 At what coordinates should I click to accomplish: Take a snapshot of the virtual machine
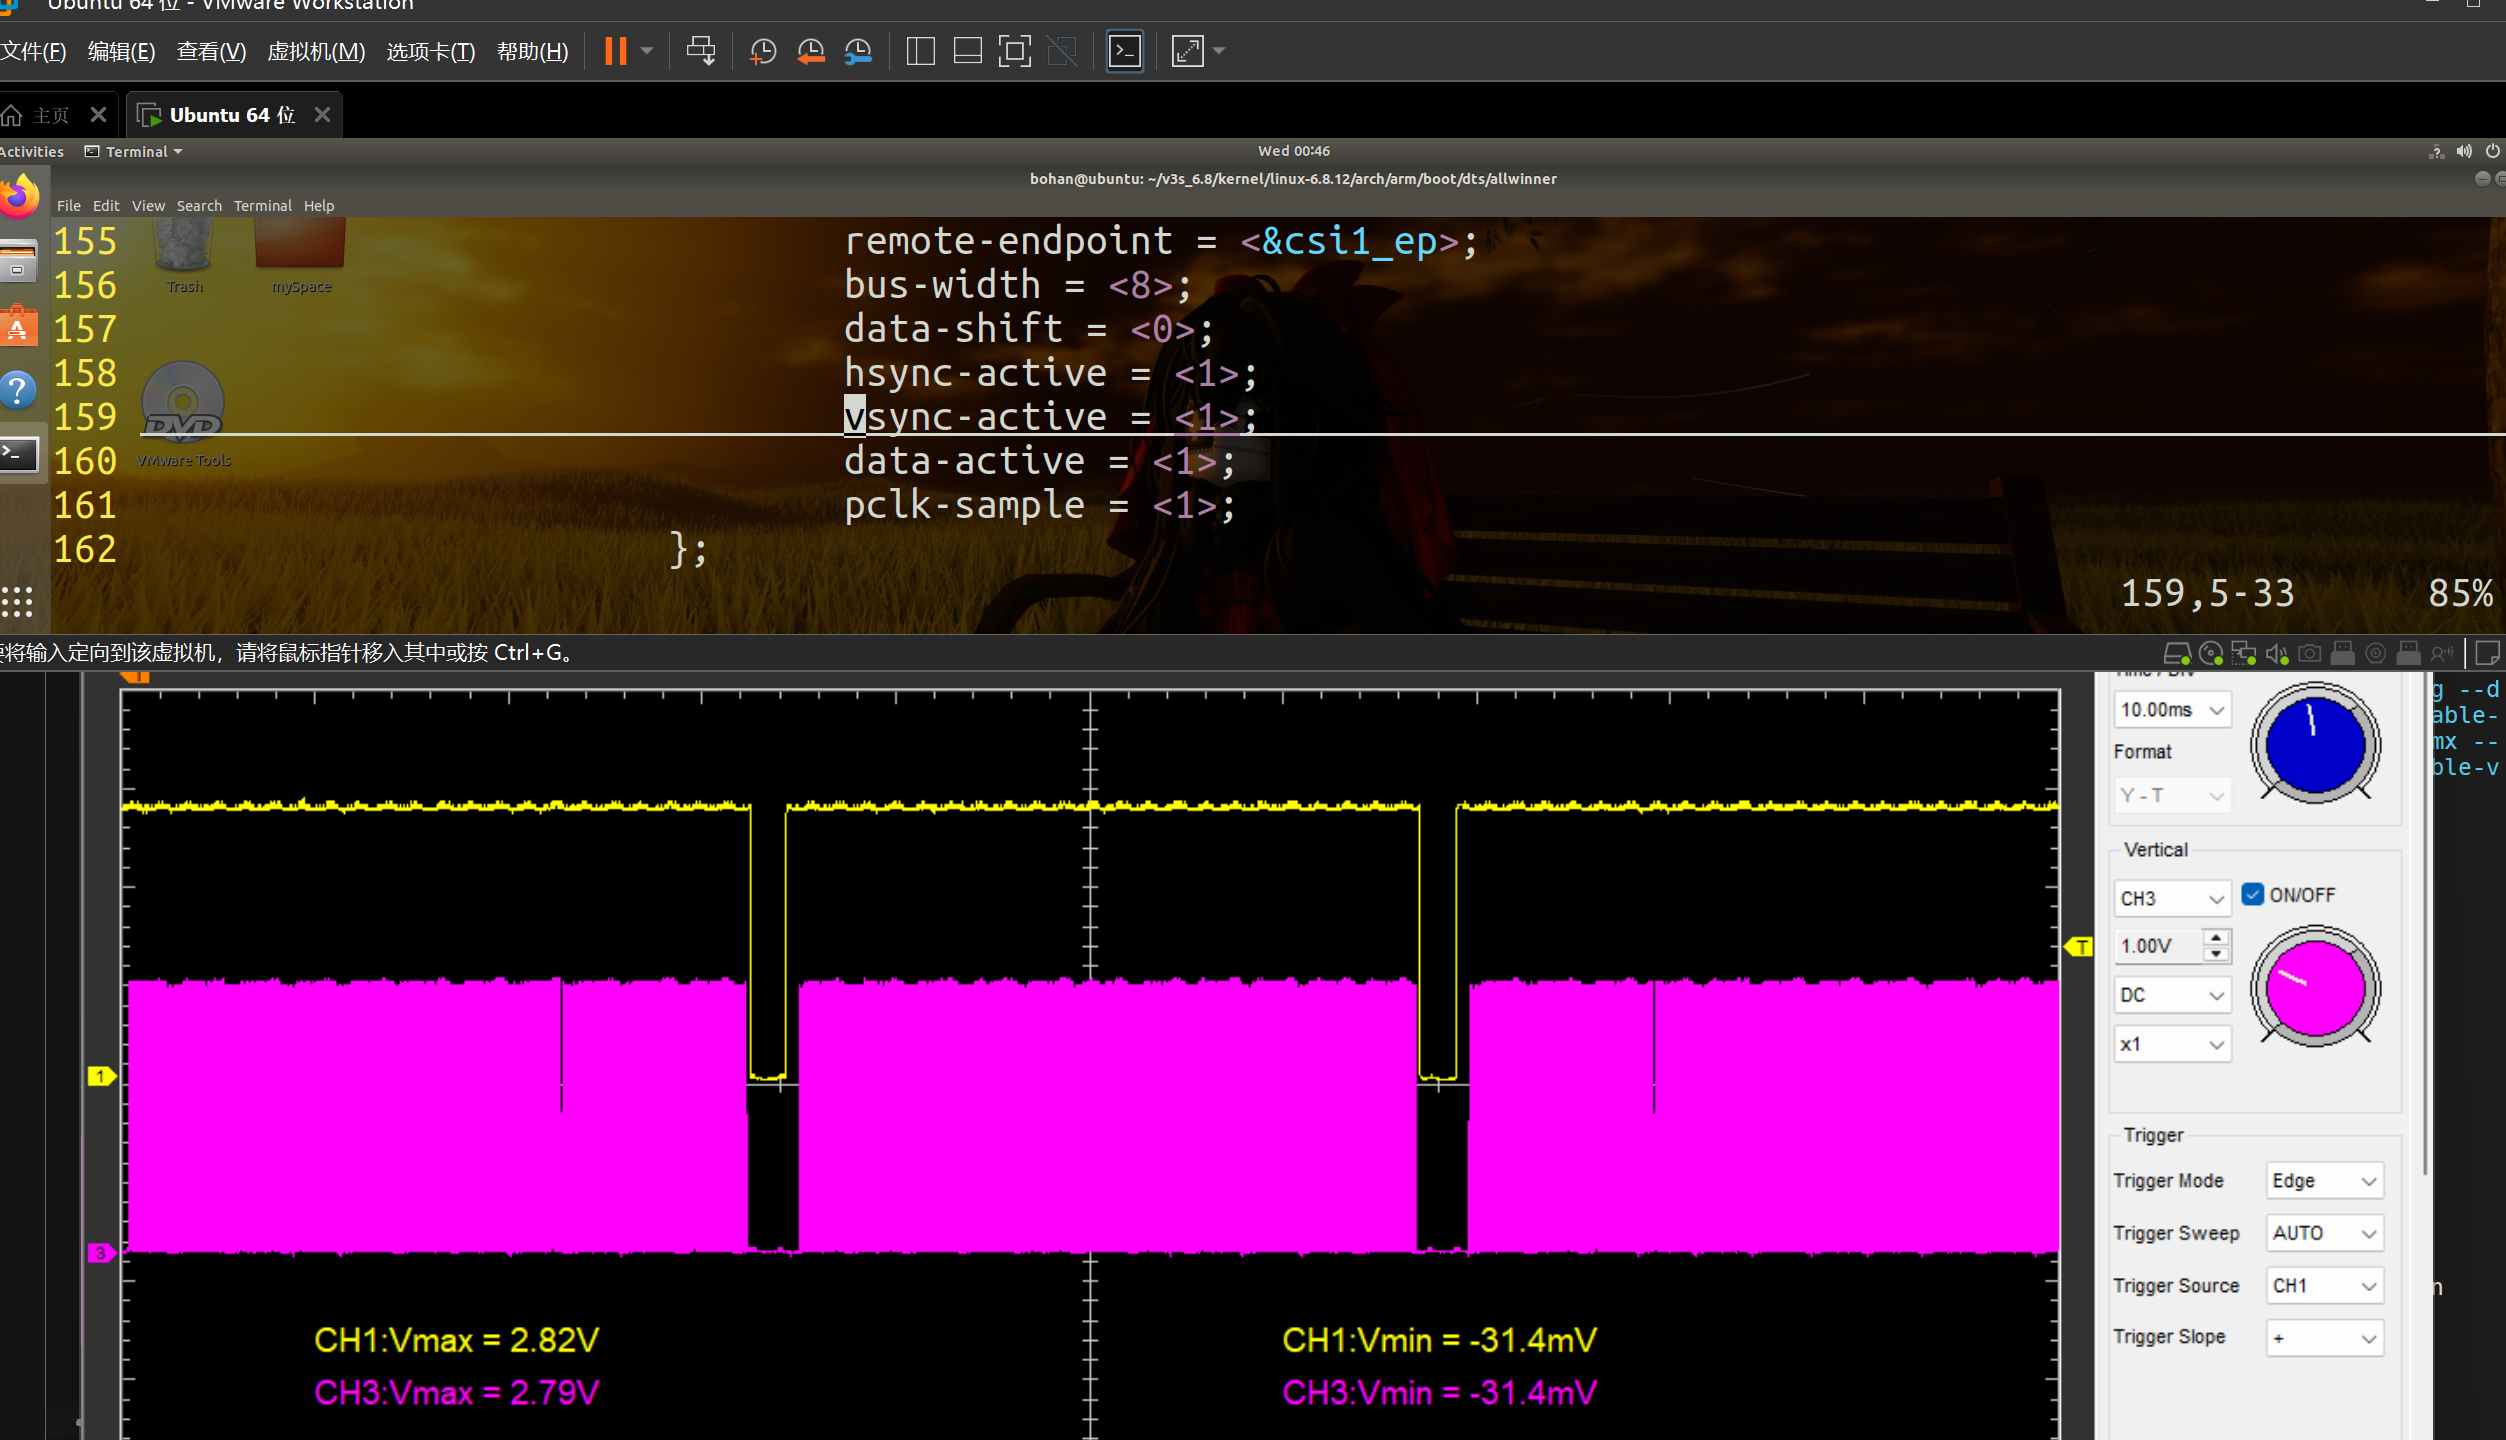(763, 51)
